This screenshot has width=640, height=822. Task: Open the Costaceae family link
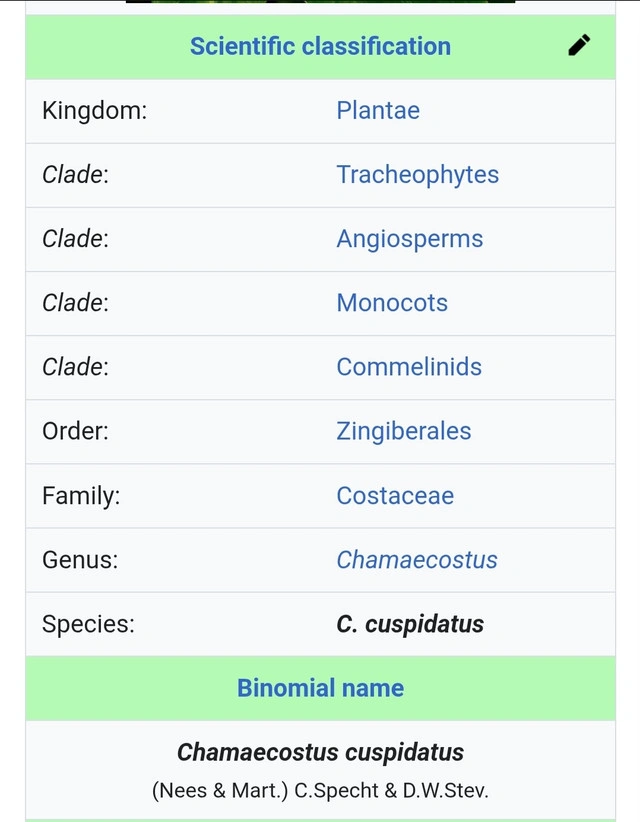pos(395,495)
